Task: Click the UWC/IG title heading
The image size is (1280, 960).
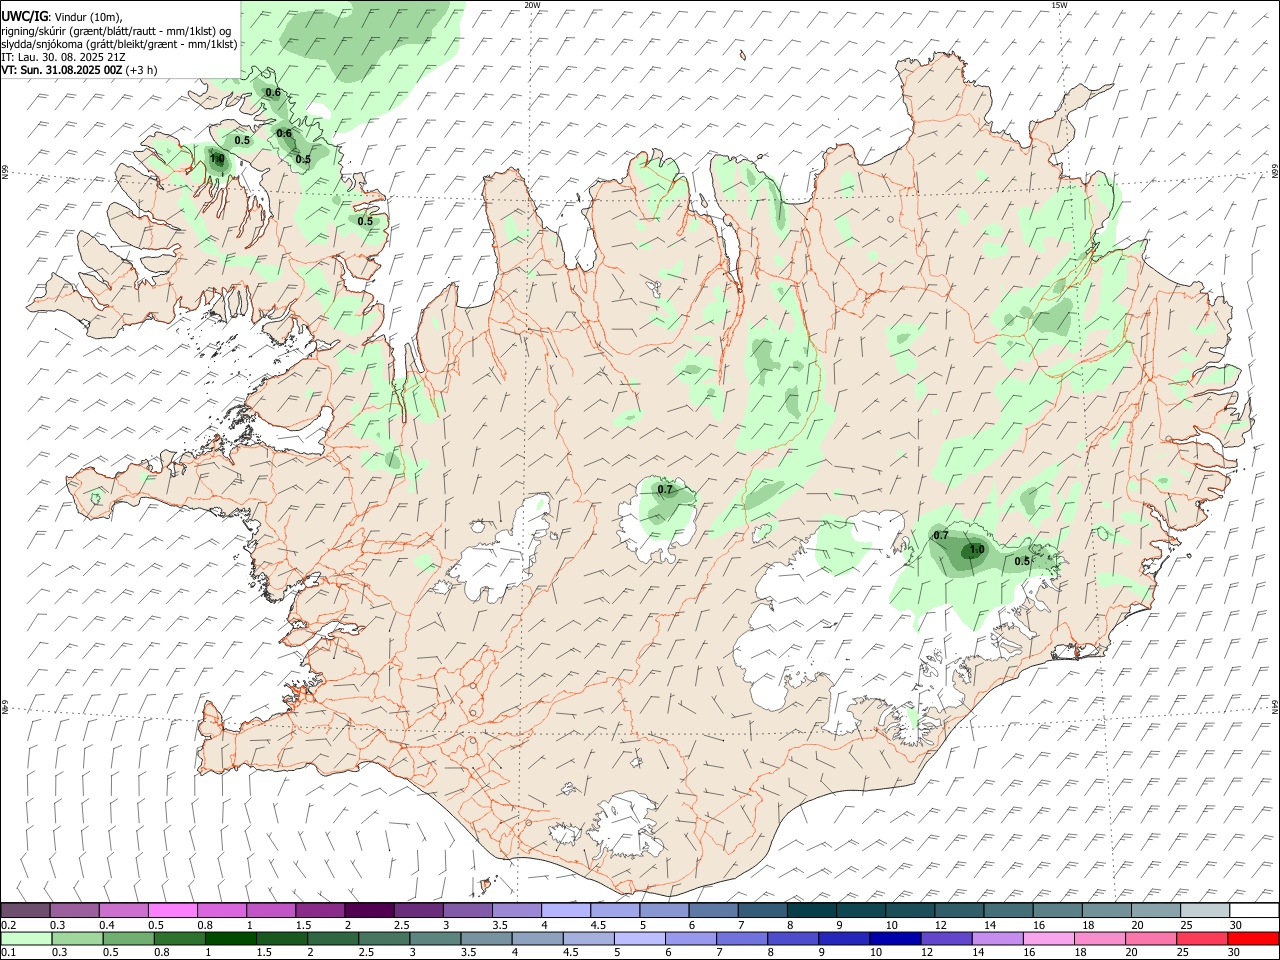Action: pos(25,16)
